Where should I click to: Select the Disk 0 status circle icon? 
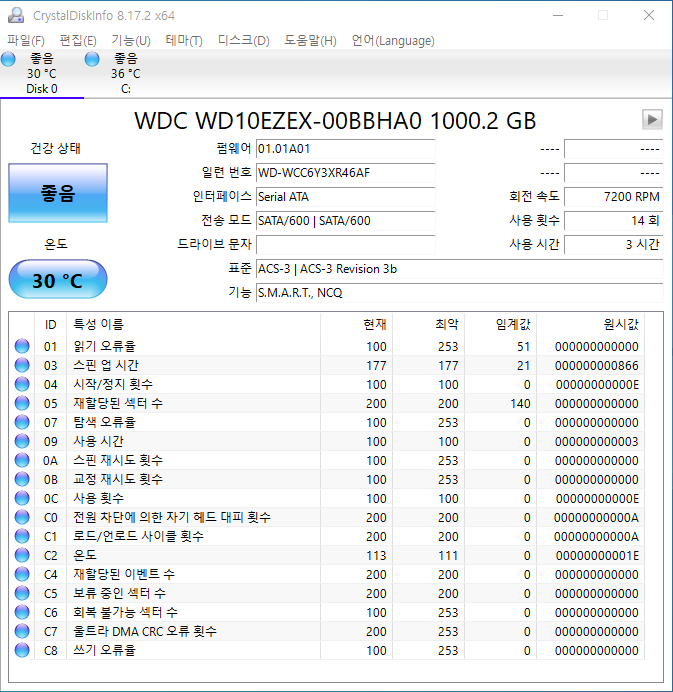tap(8, 59)
